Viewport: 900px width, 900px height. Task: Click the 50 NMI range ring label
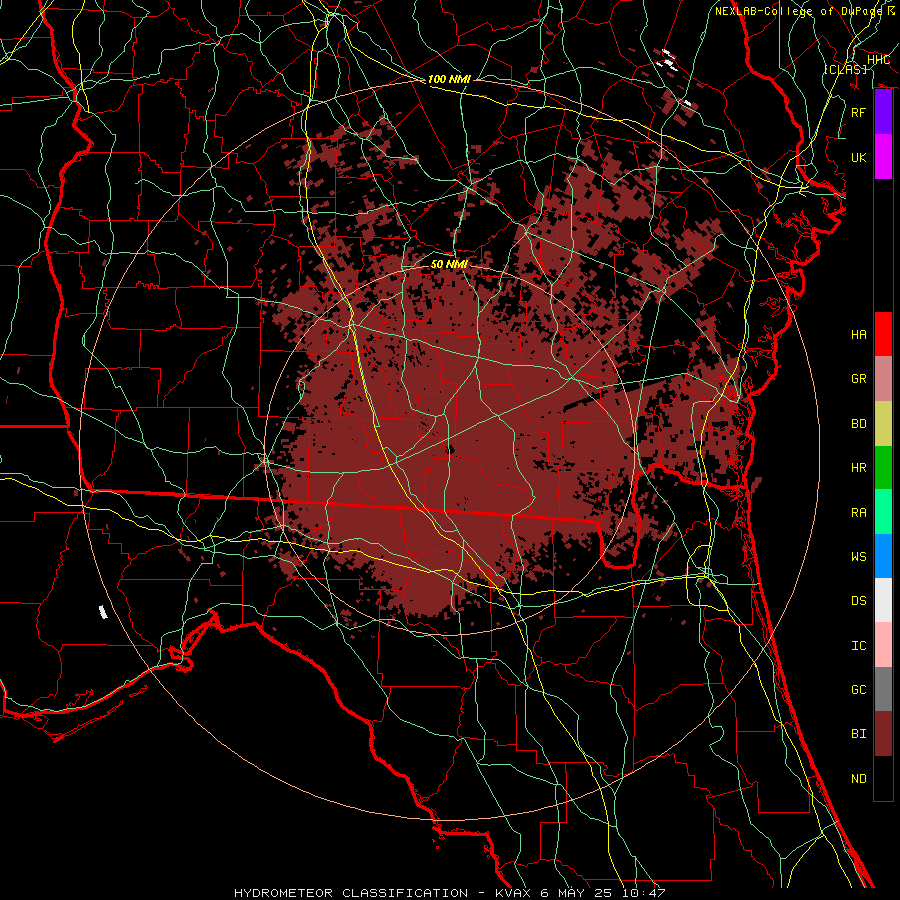[x=449, y=264]
